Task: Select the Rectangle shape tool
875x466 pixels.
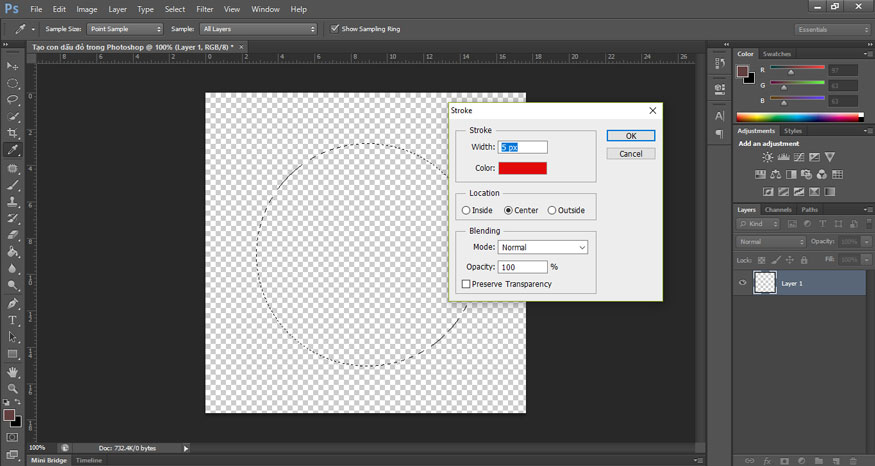Action: pyautogui.click(x=12, y=354)
